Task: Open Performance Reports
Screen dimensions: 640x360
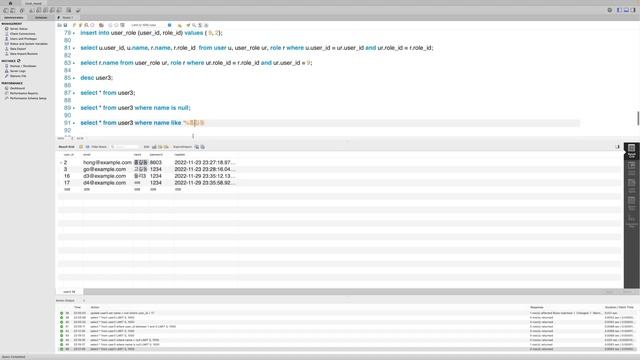Action: tap(24, 93)
